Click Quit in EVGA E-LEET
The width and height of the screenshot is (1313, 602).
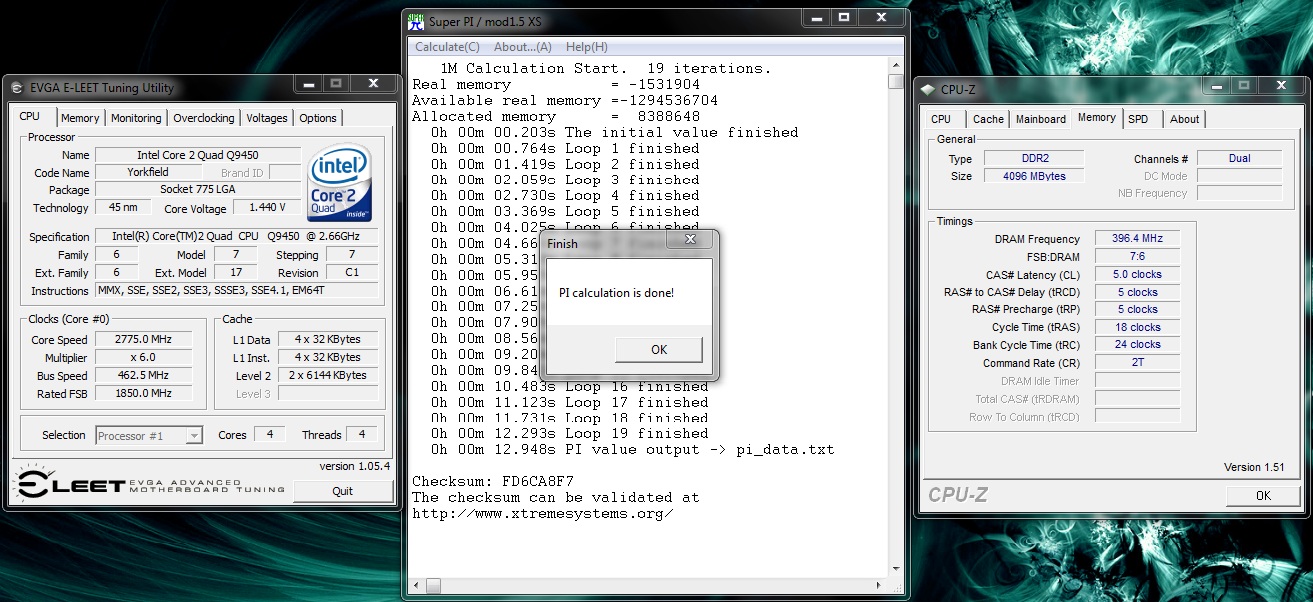coord(343,491)
